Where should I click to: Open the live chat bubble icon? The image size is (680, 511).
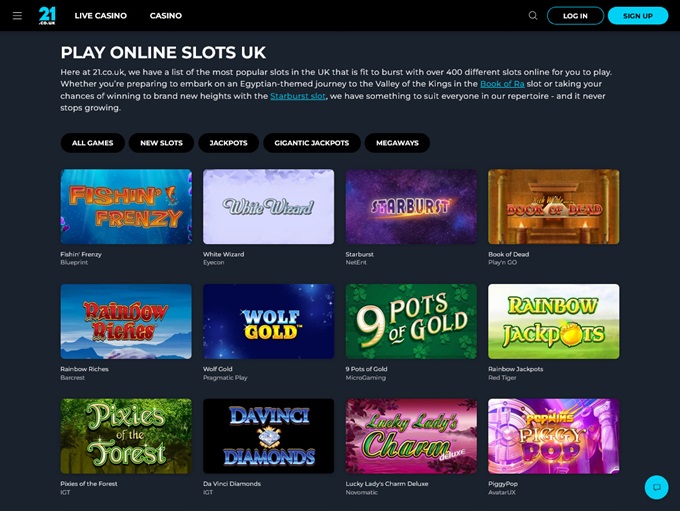[657, 487]
